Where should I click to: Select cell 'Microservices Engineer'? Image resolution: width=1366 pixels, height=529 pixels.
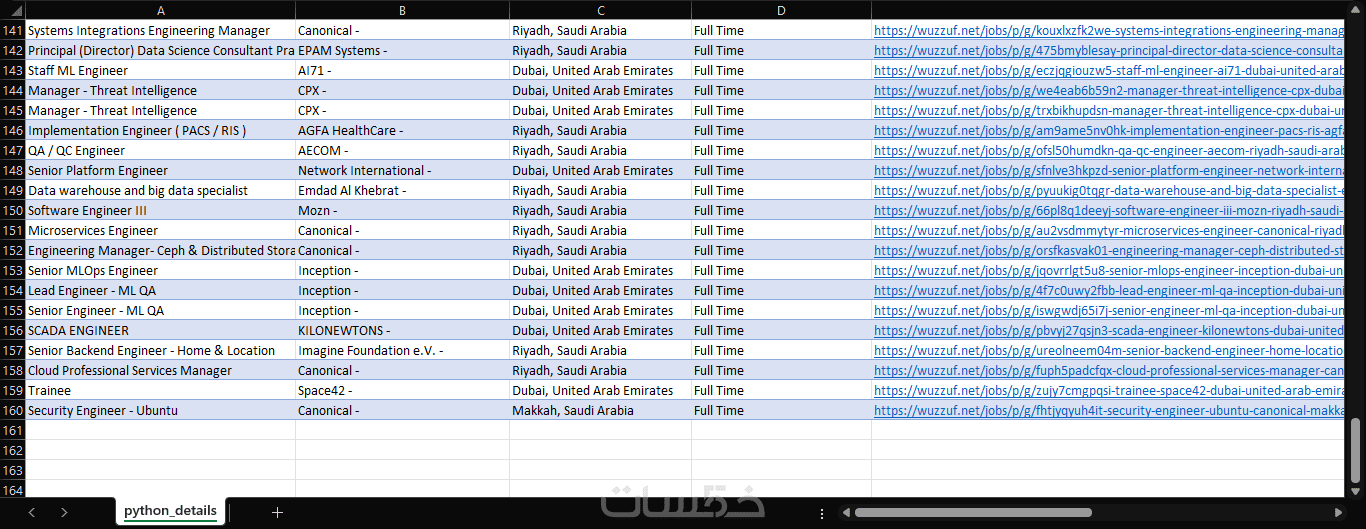(161, 230)
